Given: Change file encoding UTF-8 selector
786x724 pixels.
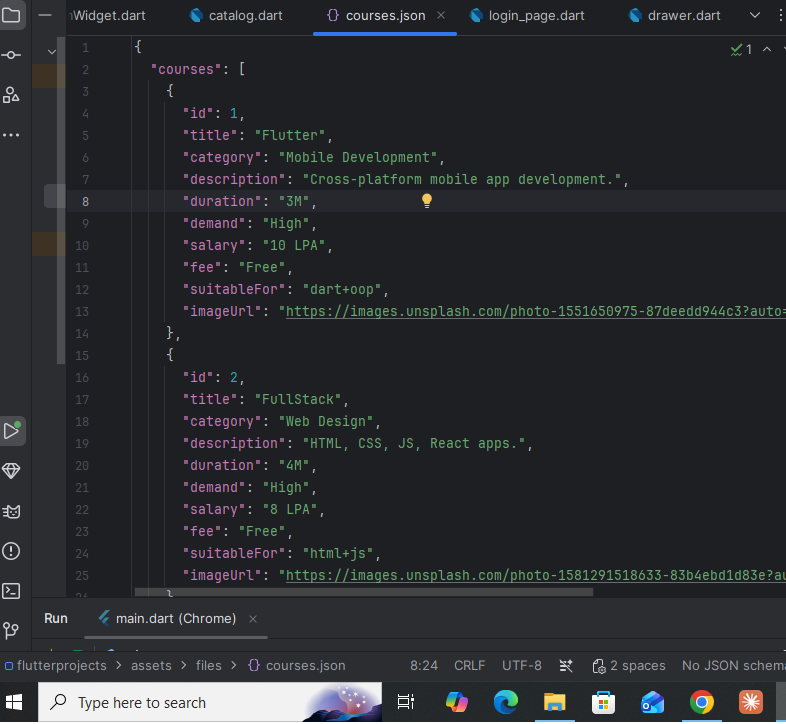Looking at the screenshot, I should click(522, 666).
